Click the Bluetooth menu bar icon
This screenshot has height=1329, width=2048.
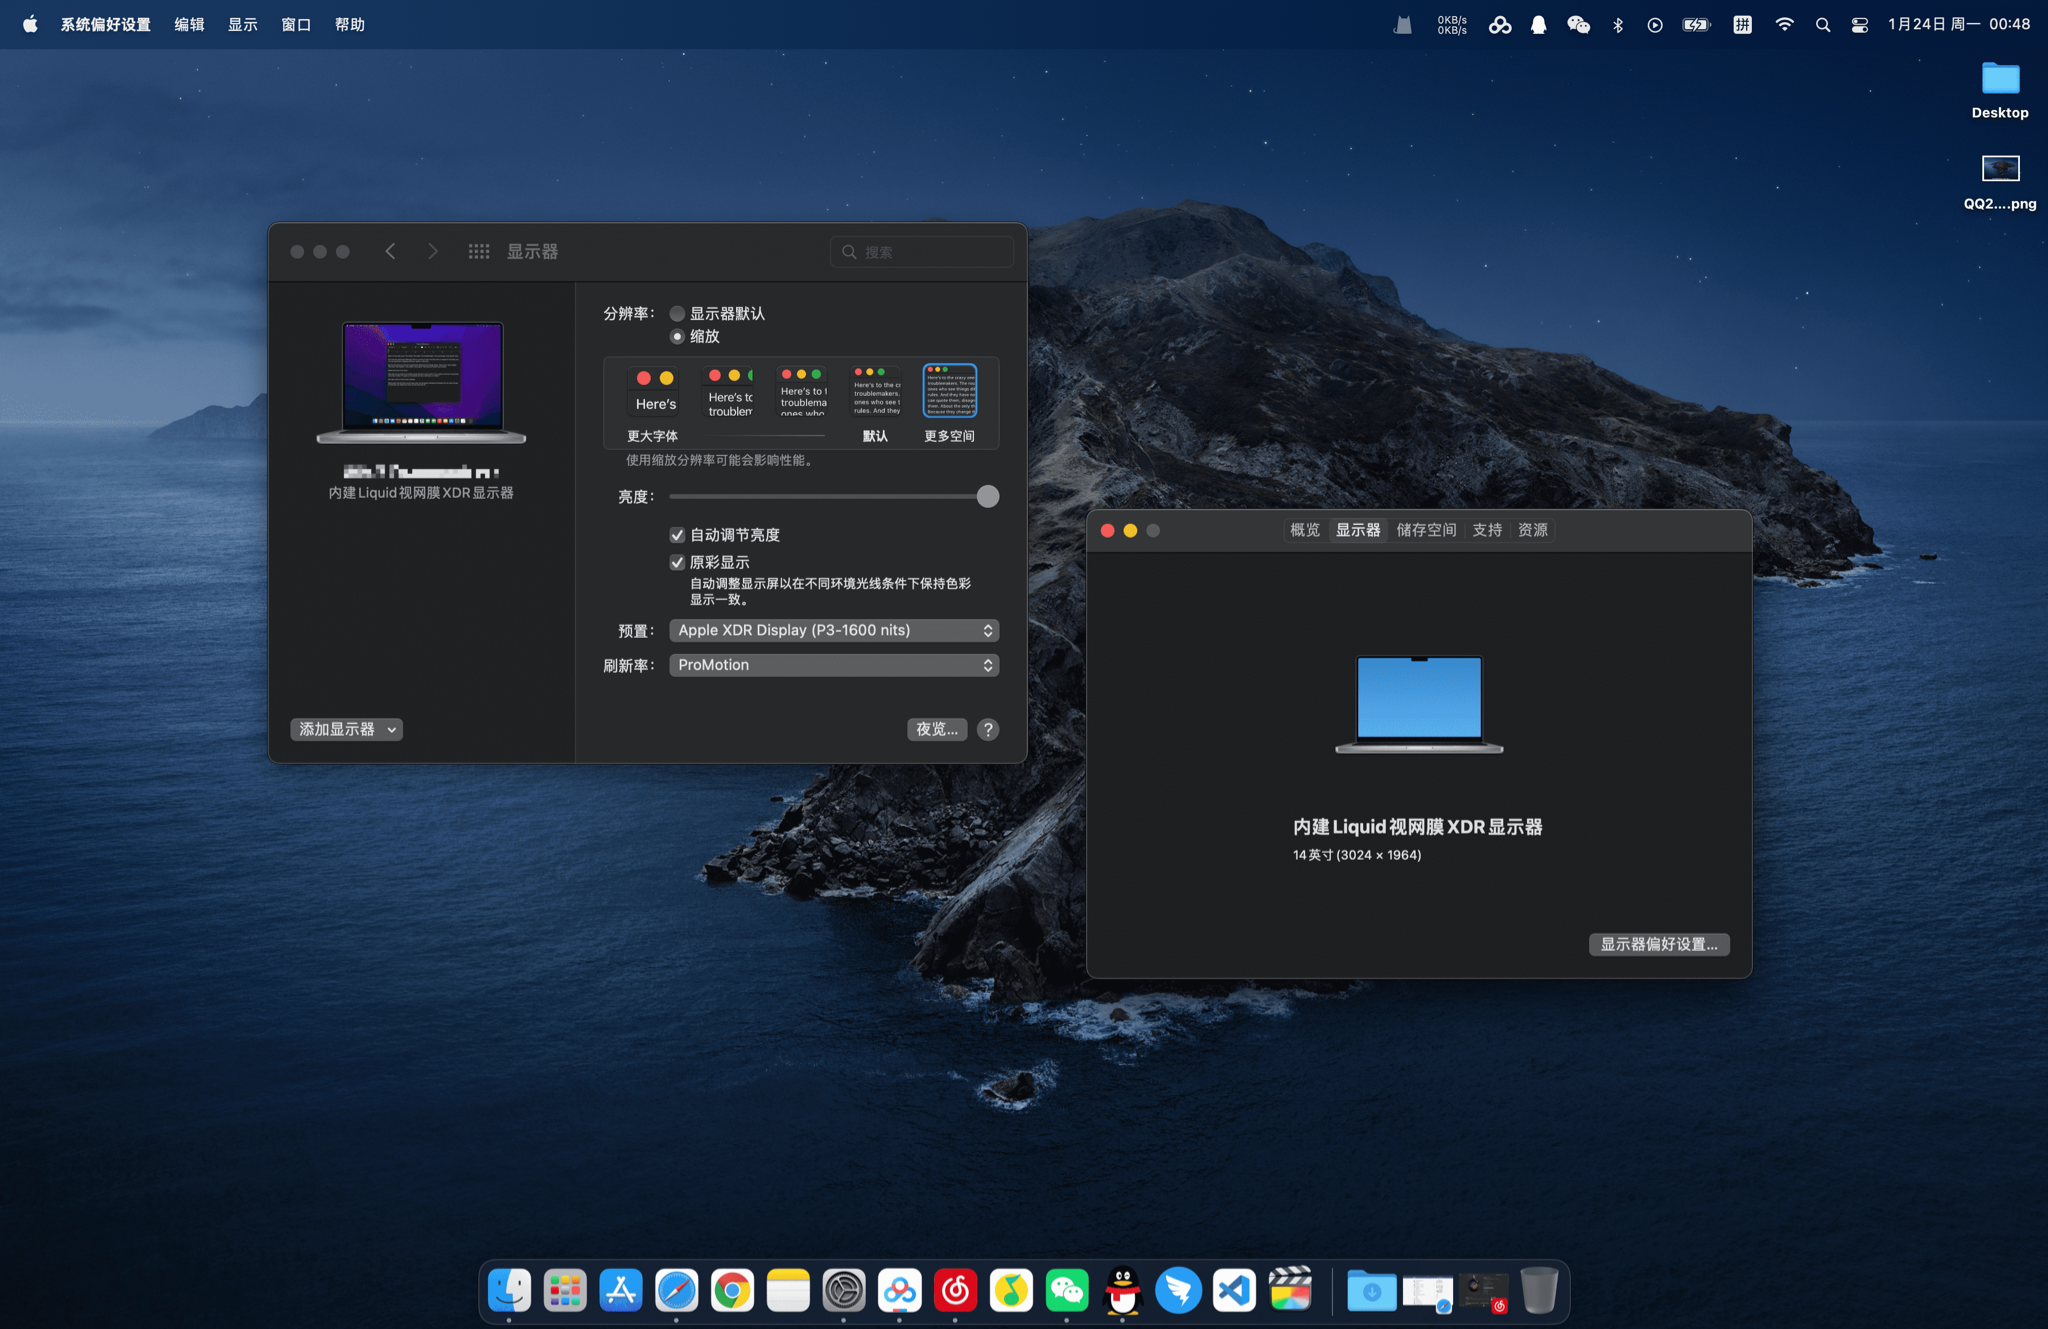(1618, 25)
